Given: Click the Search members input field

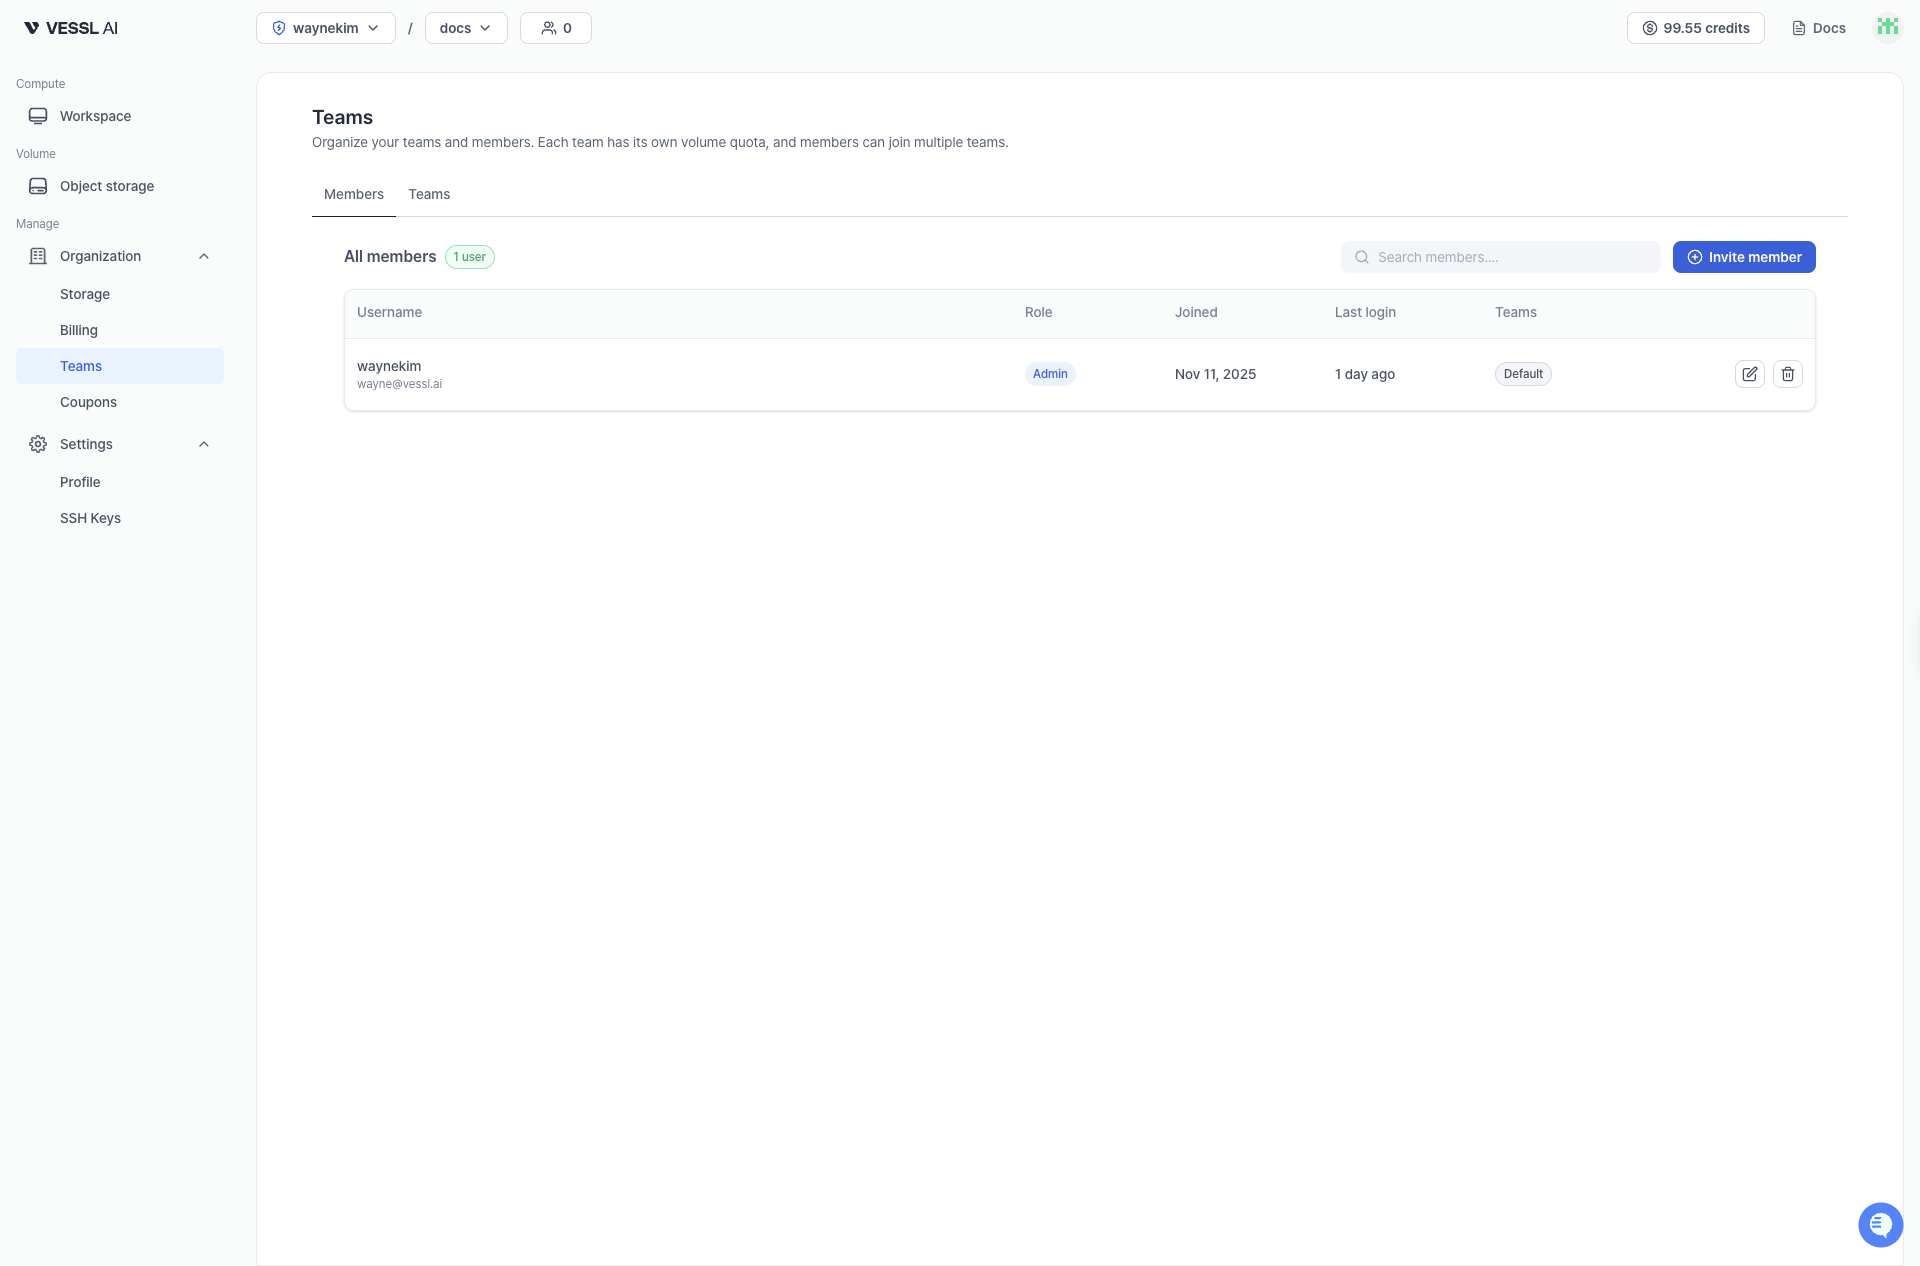Looking at the screenshot, I should pos(1500,257).
